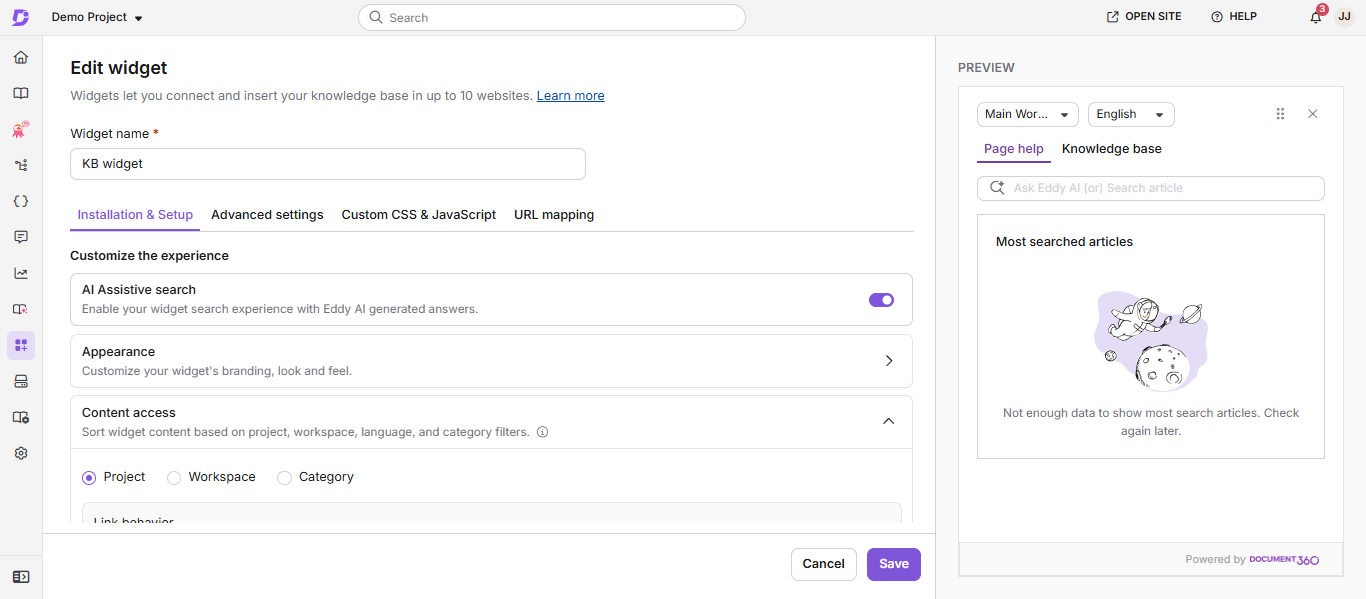Select the Page help tab in preview
Viewport: 1366px width, 599px height.
click(1014, 149)
